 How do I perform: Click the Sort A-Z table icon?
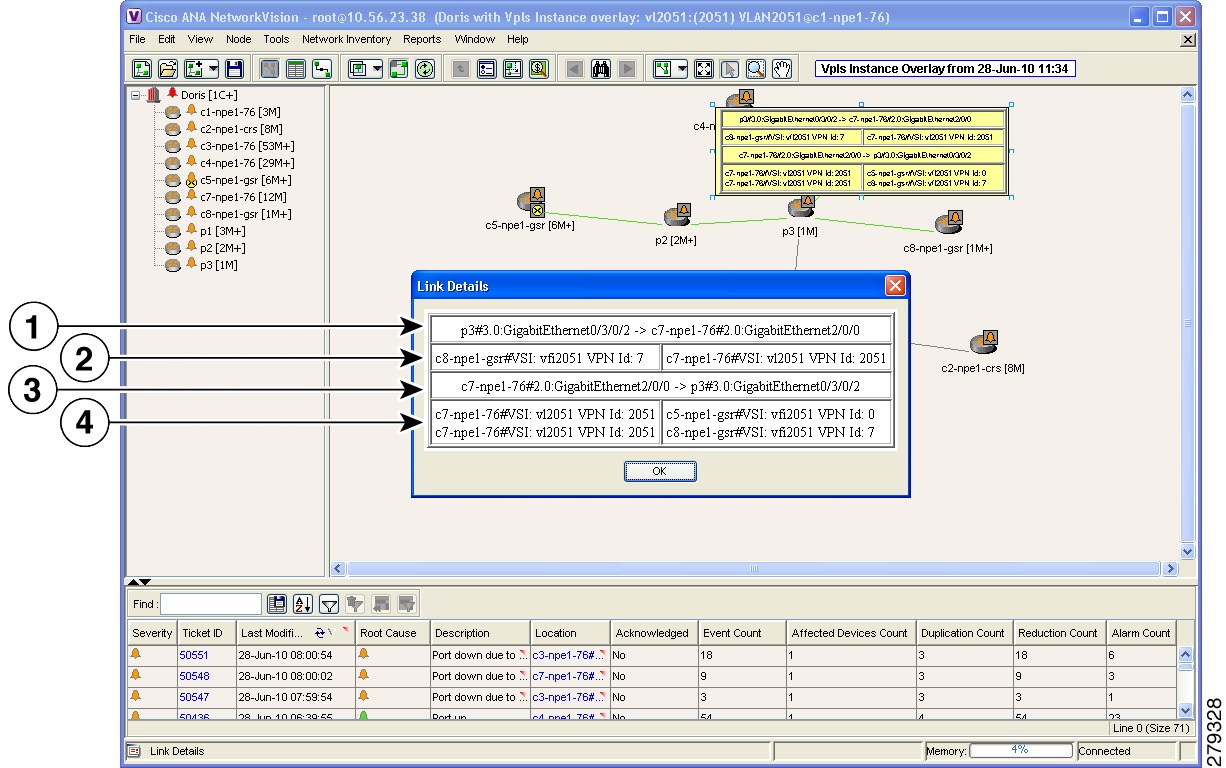click(303, 604)
